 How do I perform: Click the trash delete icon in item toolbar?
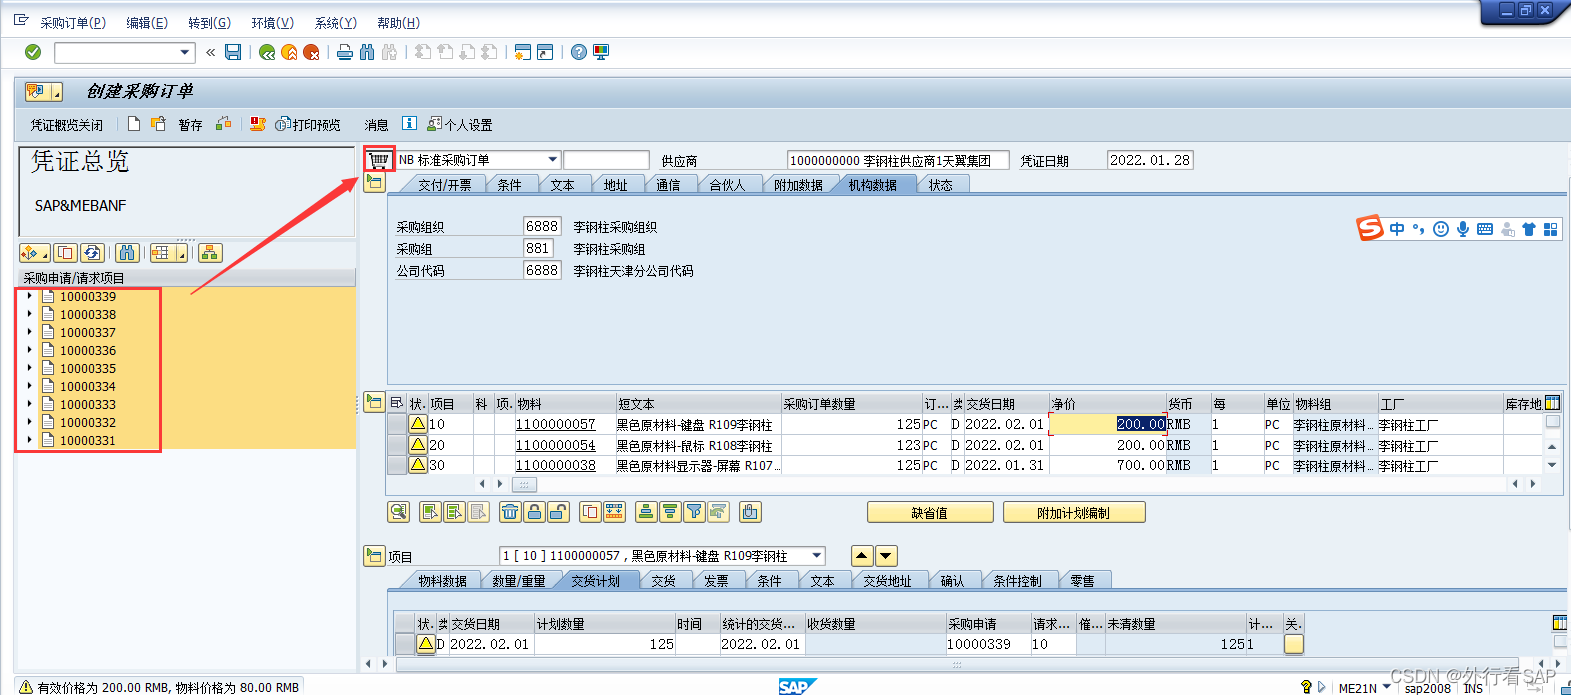[511, 512]
